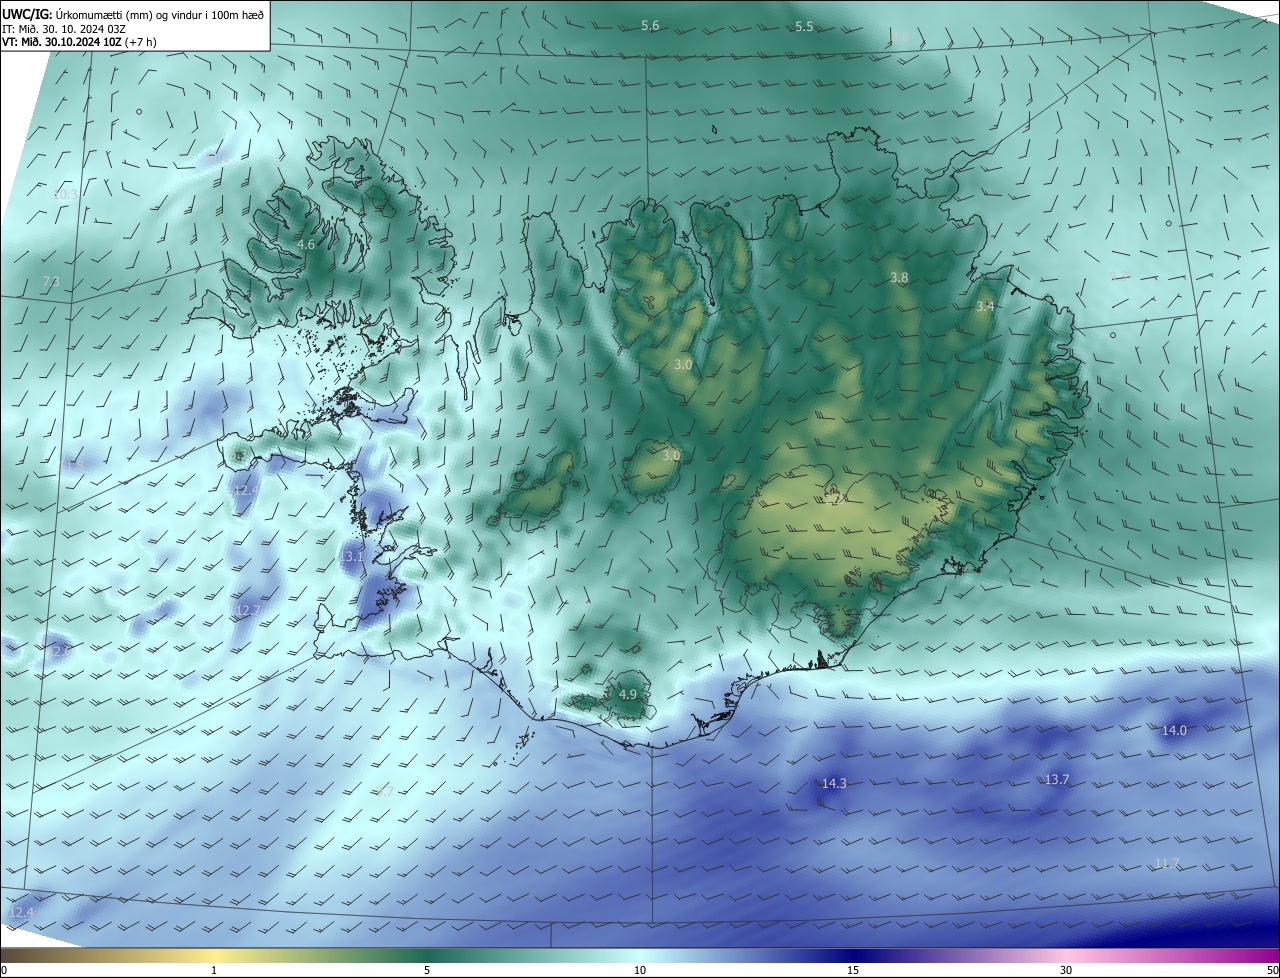Click the 13.1 value label
The height and width of the screenshot is (978, 1280).
click(x=352, y=557)
